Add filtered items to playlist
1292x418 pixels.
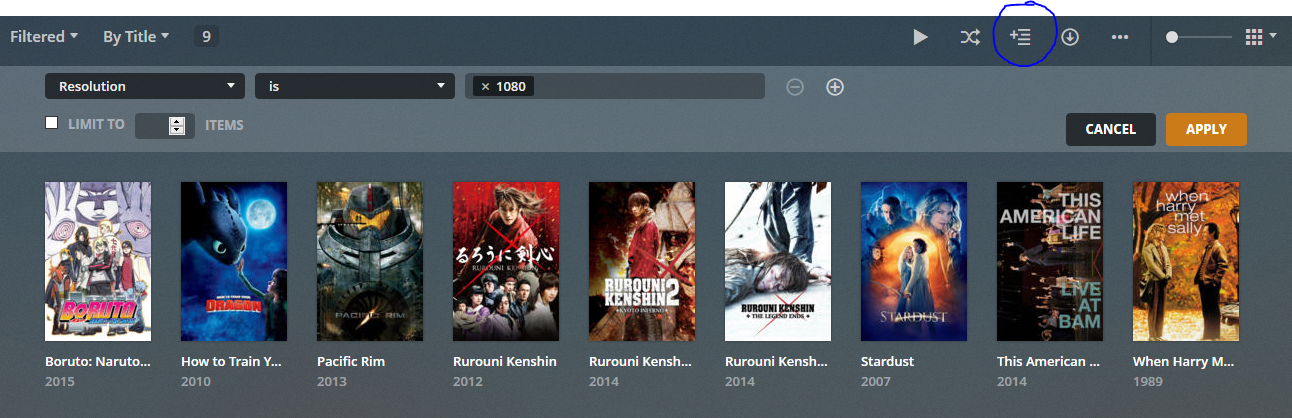point(1020,37)
